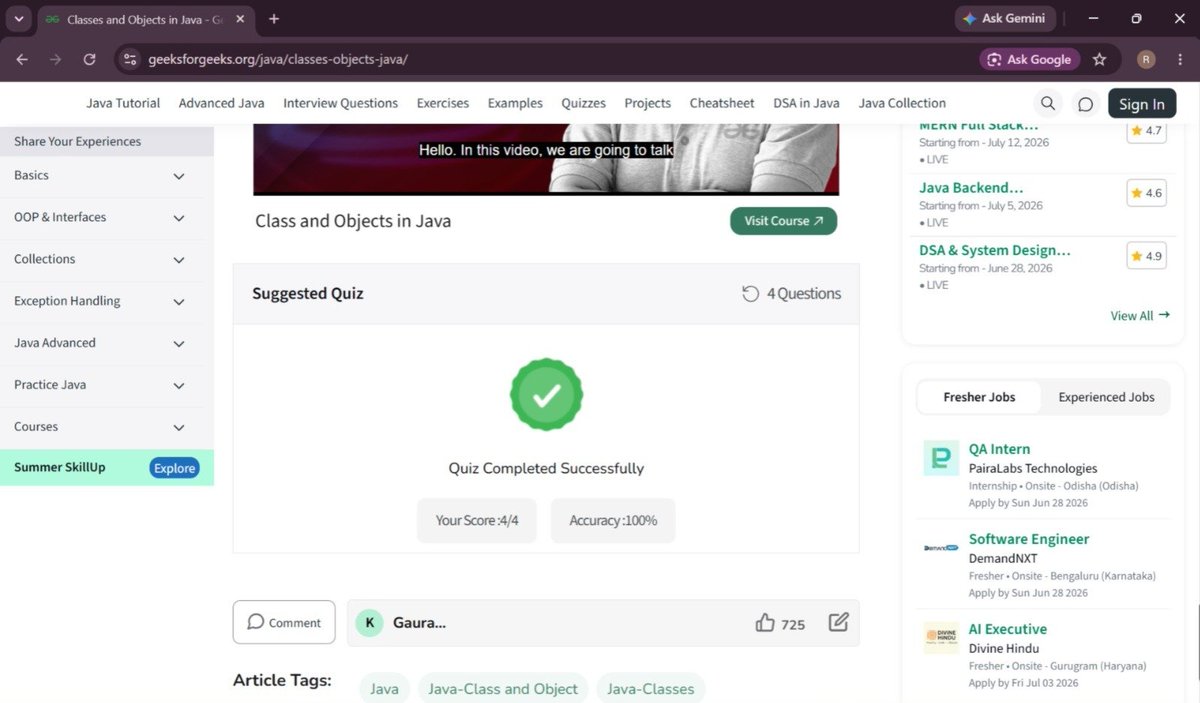The height and width of the screenshot is (703, 1200).
Task: Select the Java-Classes article tag
Action: pyautogui.click(x=650, y=689)
